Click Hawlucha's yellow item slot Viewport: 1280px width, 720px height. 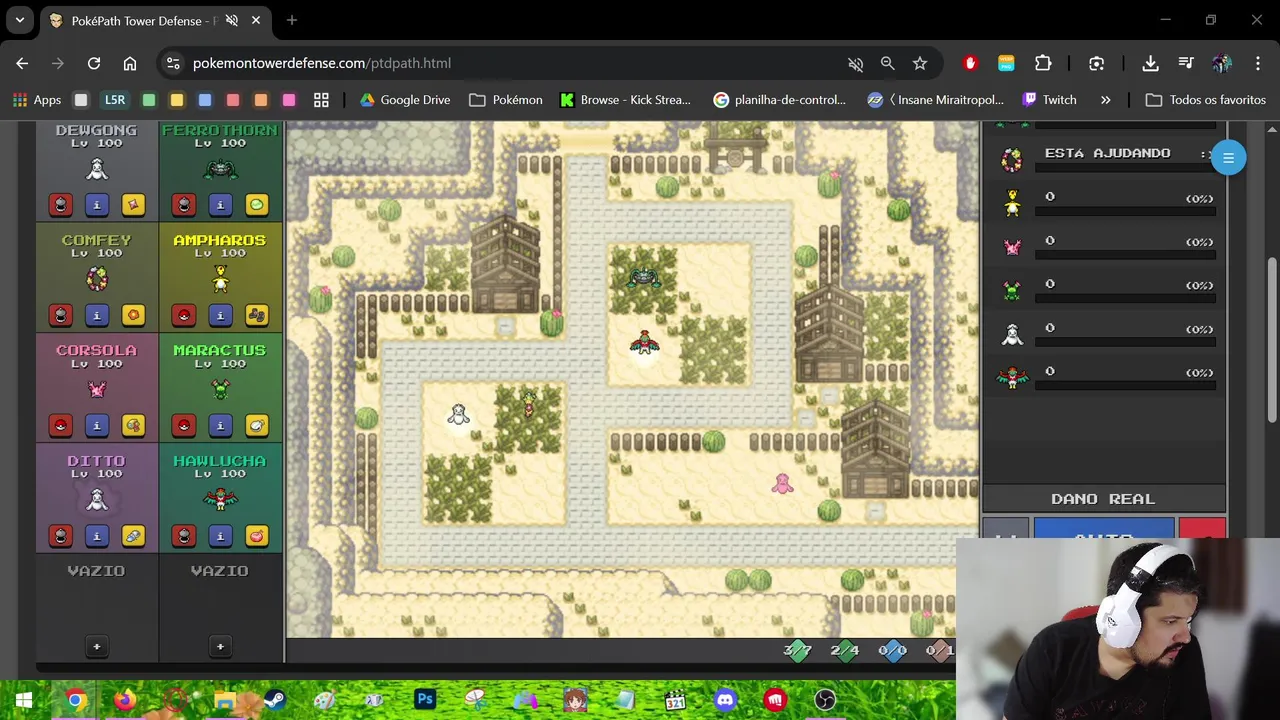pyautogui.click(x=256, y=536)
